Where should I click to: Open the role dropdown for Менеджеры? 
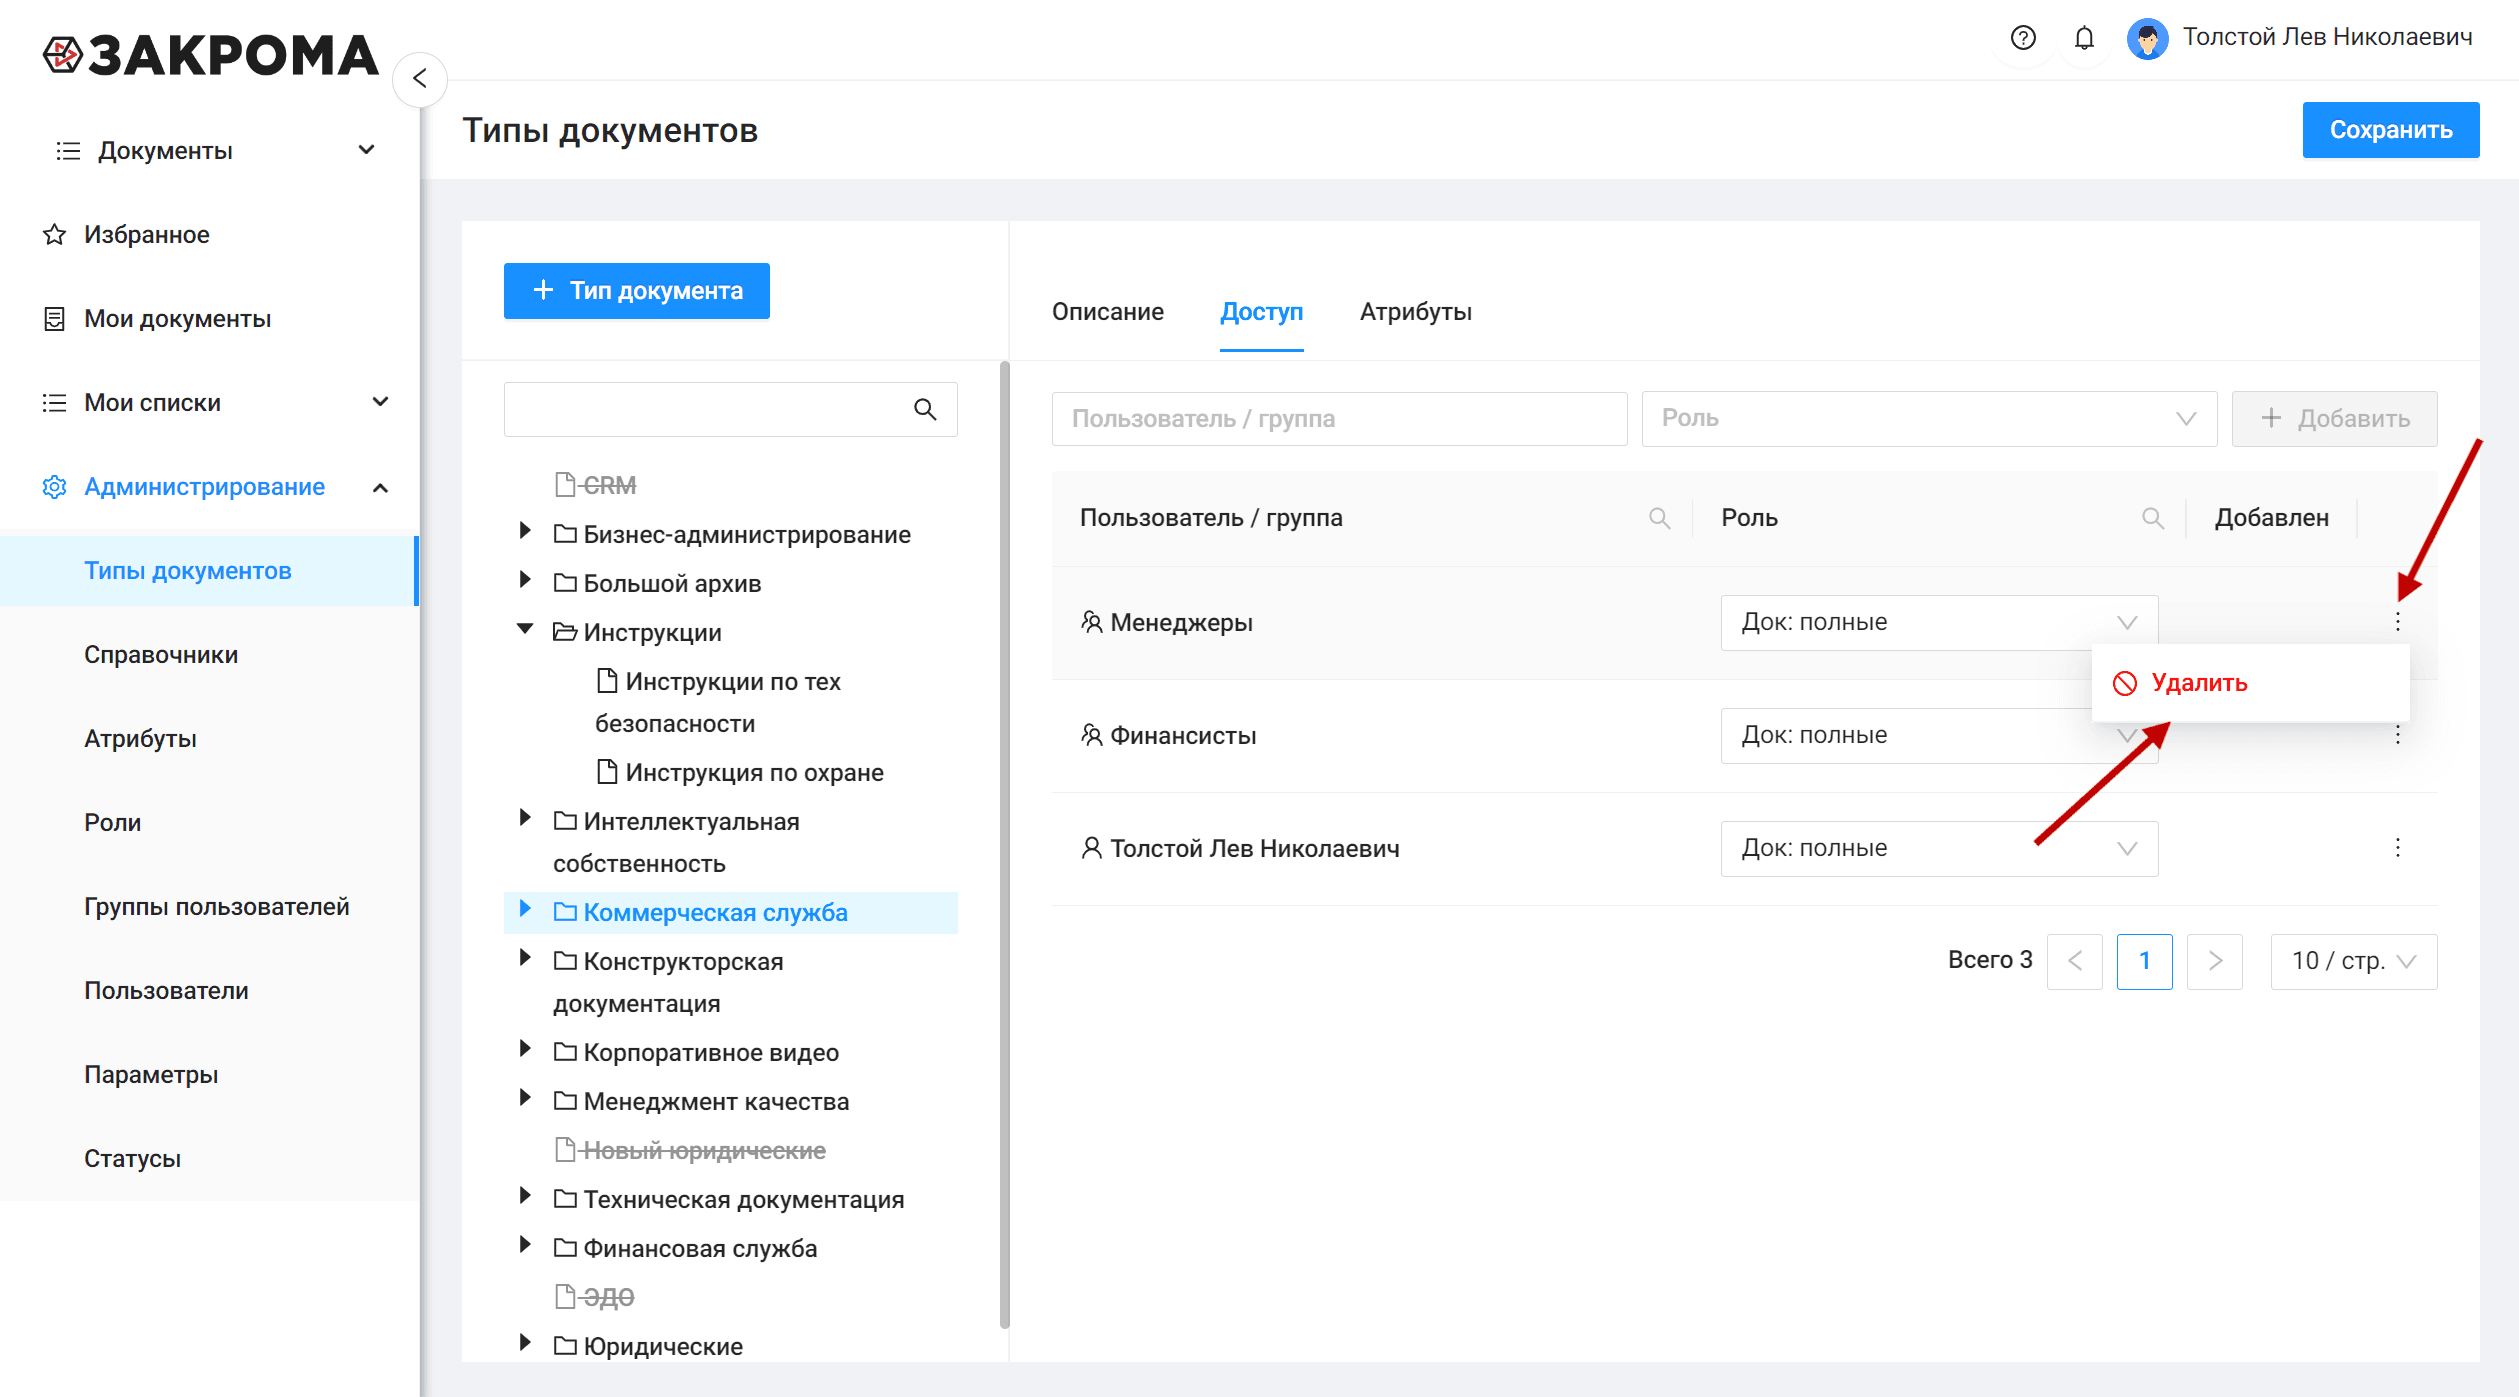(x=1939, y=622)
